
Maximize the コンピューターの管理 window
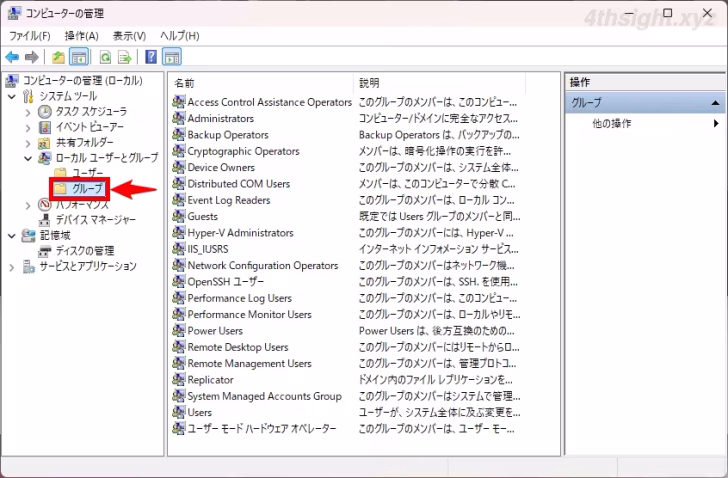coord(668,13)
